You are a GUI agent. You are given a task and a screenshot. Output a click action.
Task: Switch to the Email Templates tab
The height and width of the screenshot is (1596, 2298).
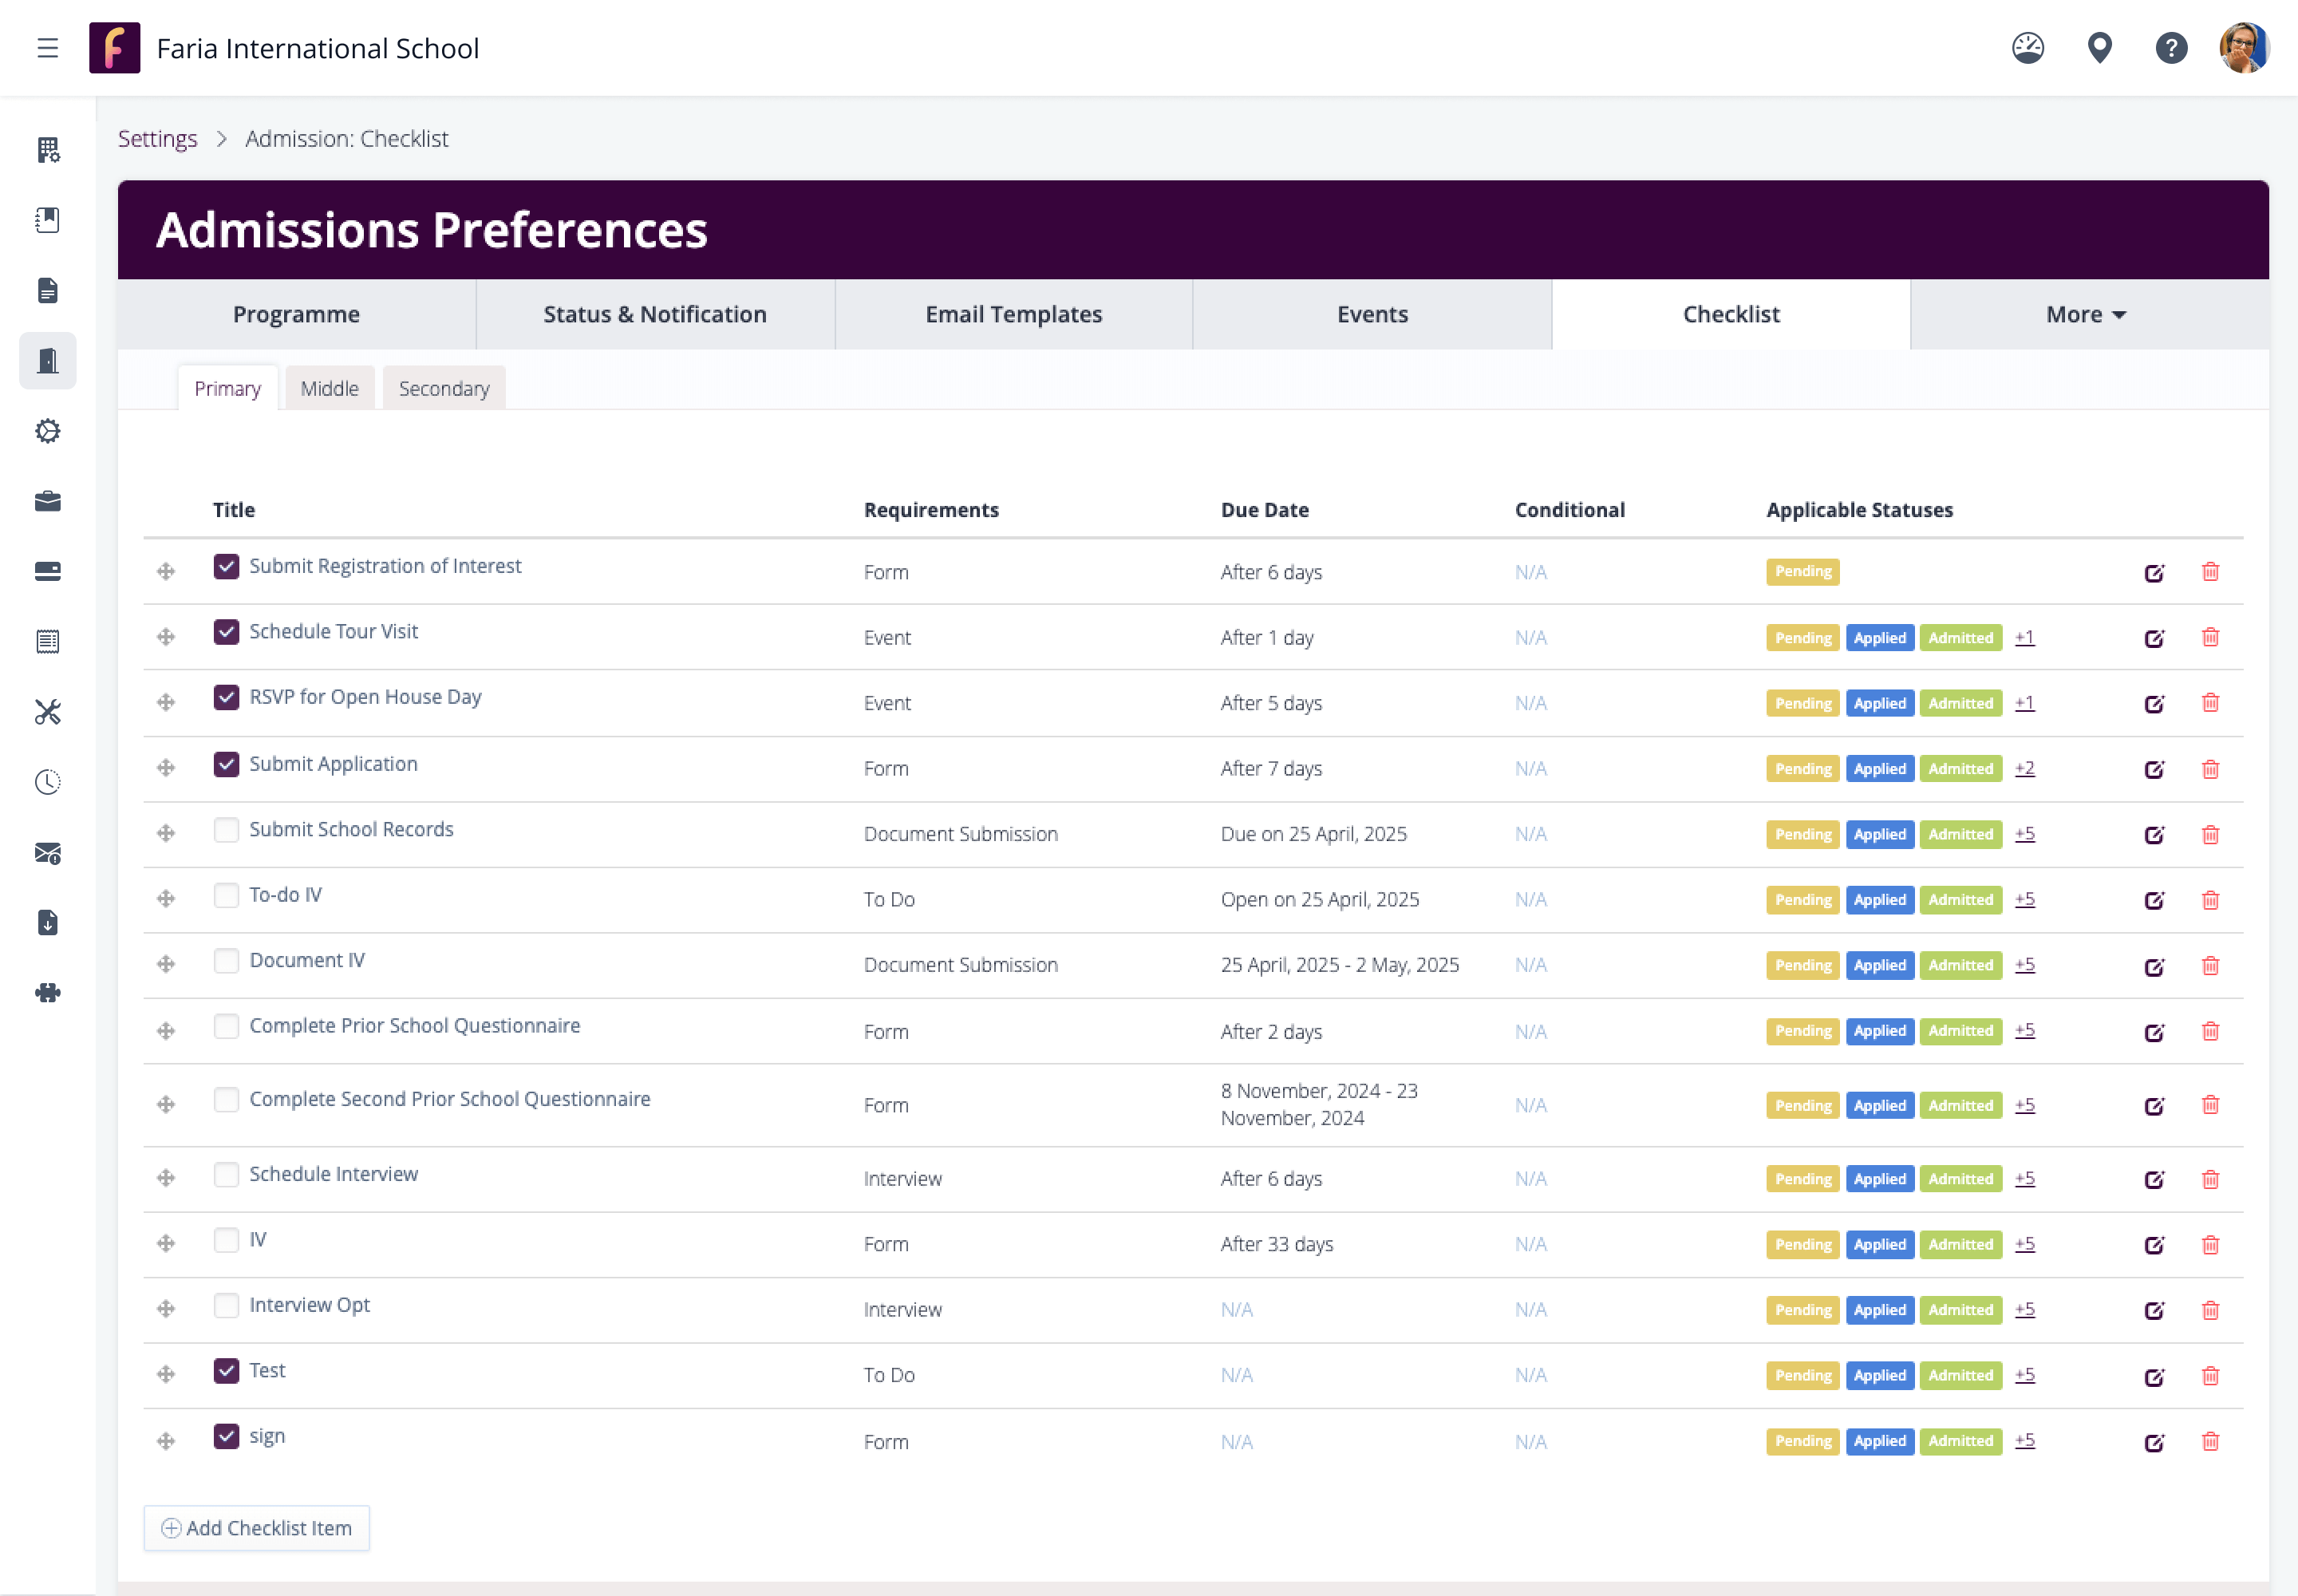(1013, 314)
